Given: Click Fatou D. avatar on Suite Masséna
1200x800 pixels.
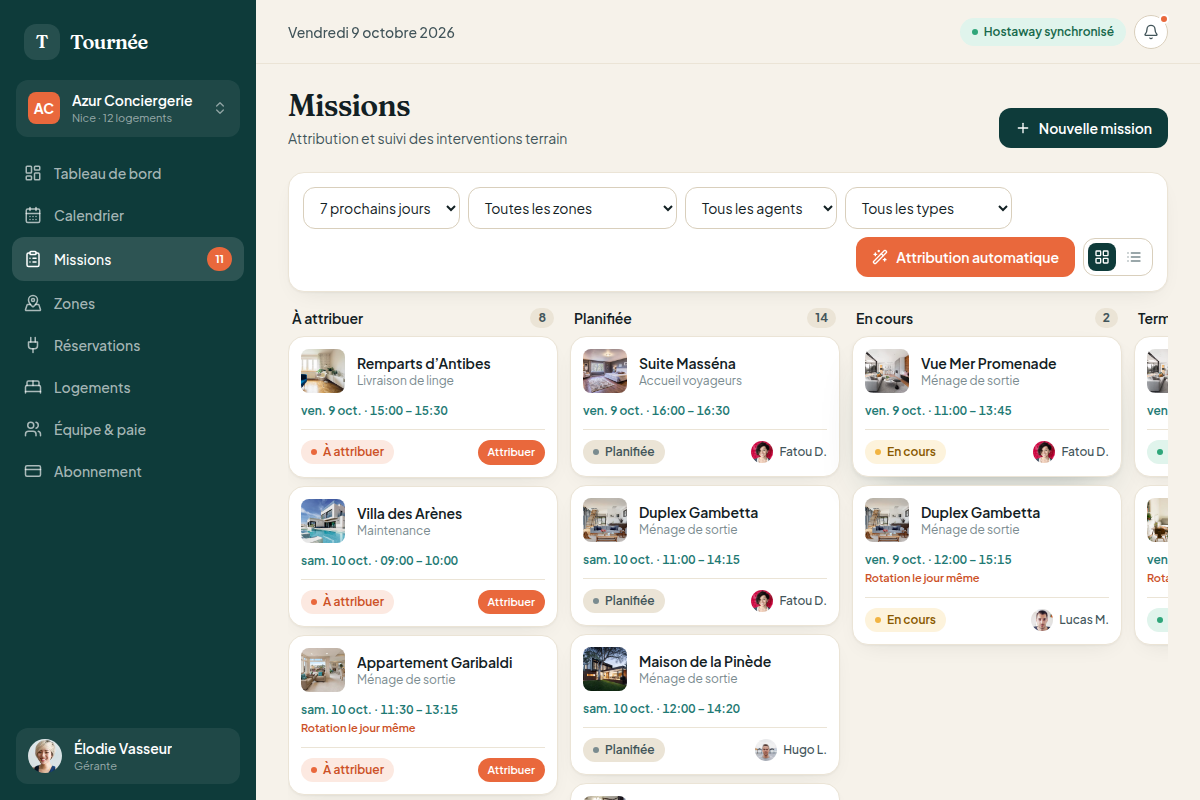Looking at the screenshot, I should tap(762, 452).
